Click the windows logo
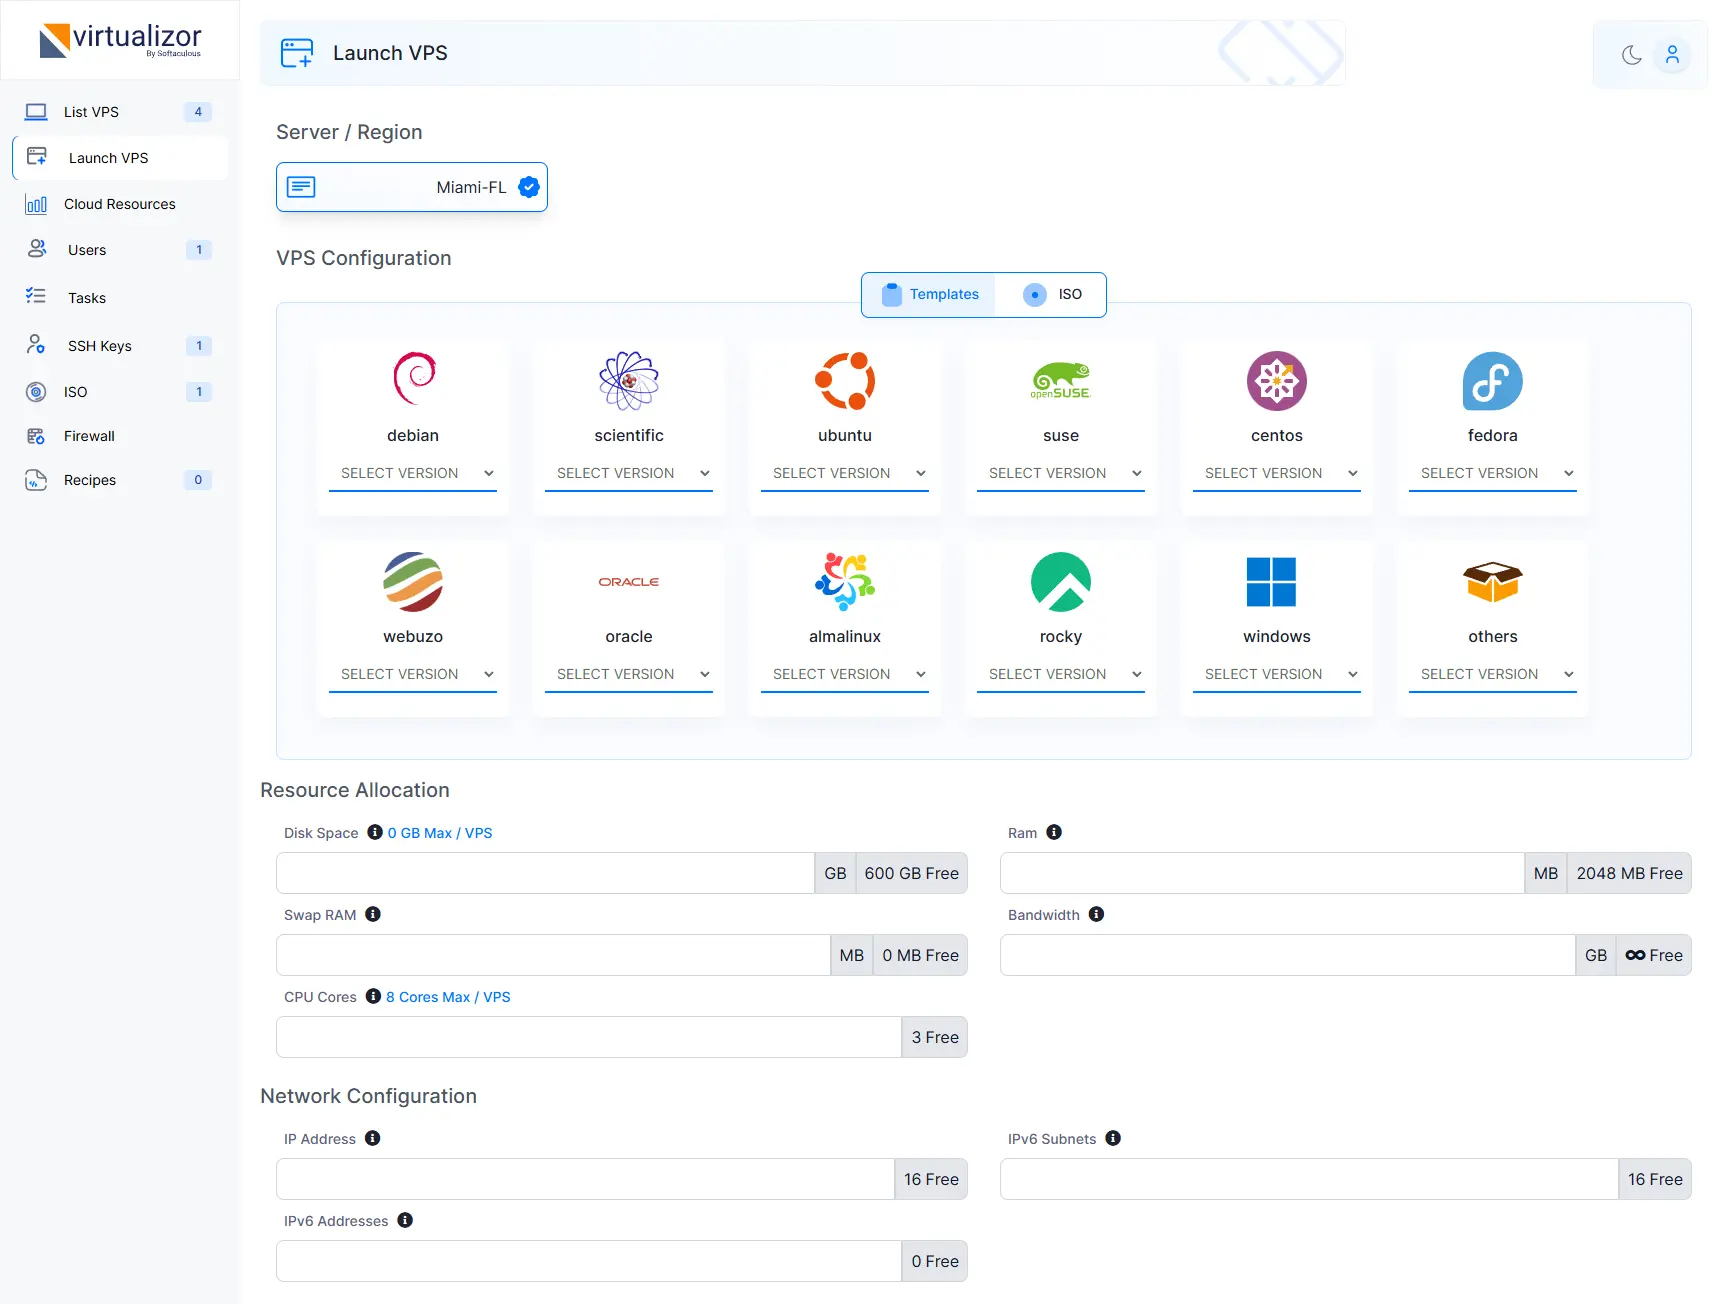This screenshot has width=1728, height=1304. 1271,581
